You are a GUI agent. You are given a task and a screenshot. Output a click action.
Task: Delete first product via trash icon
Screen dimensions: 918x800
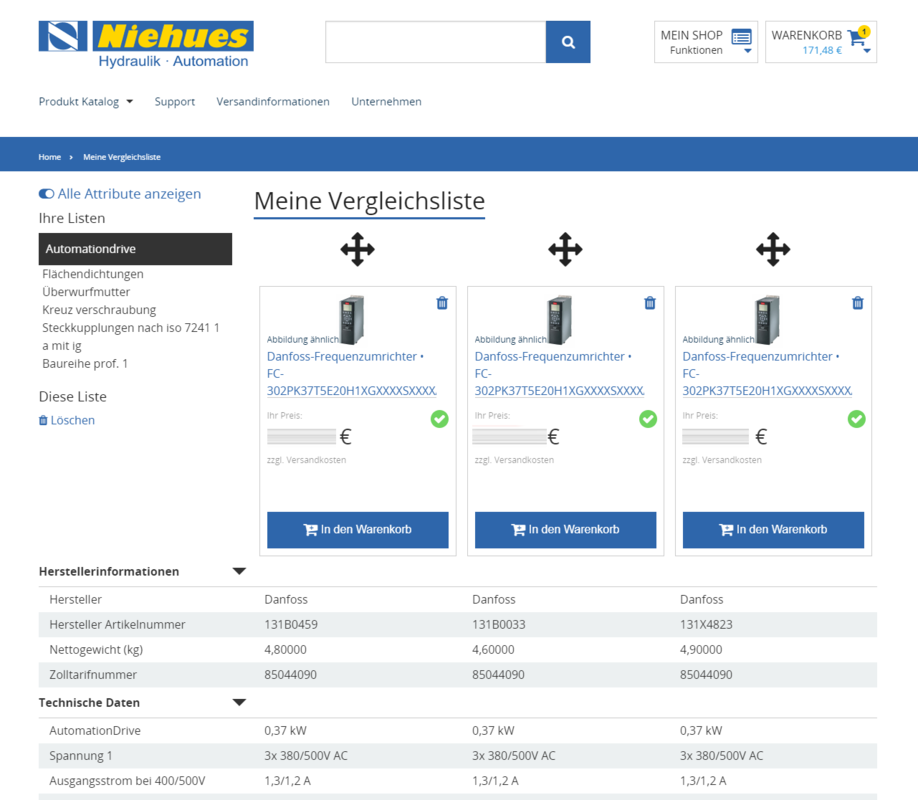442,303
